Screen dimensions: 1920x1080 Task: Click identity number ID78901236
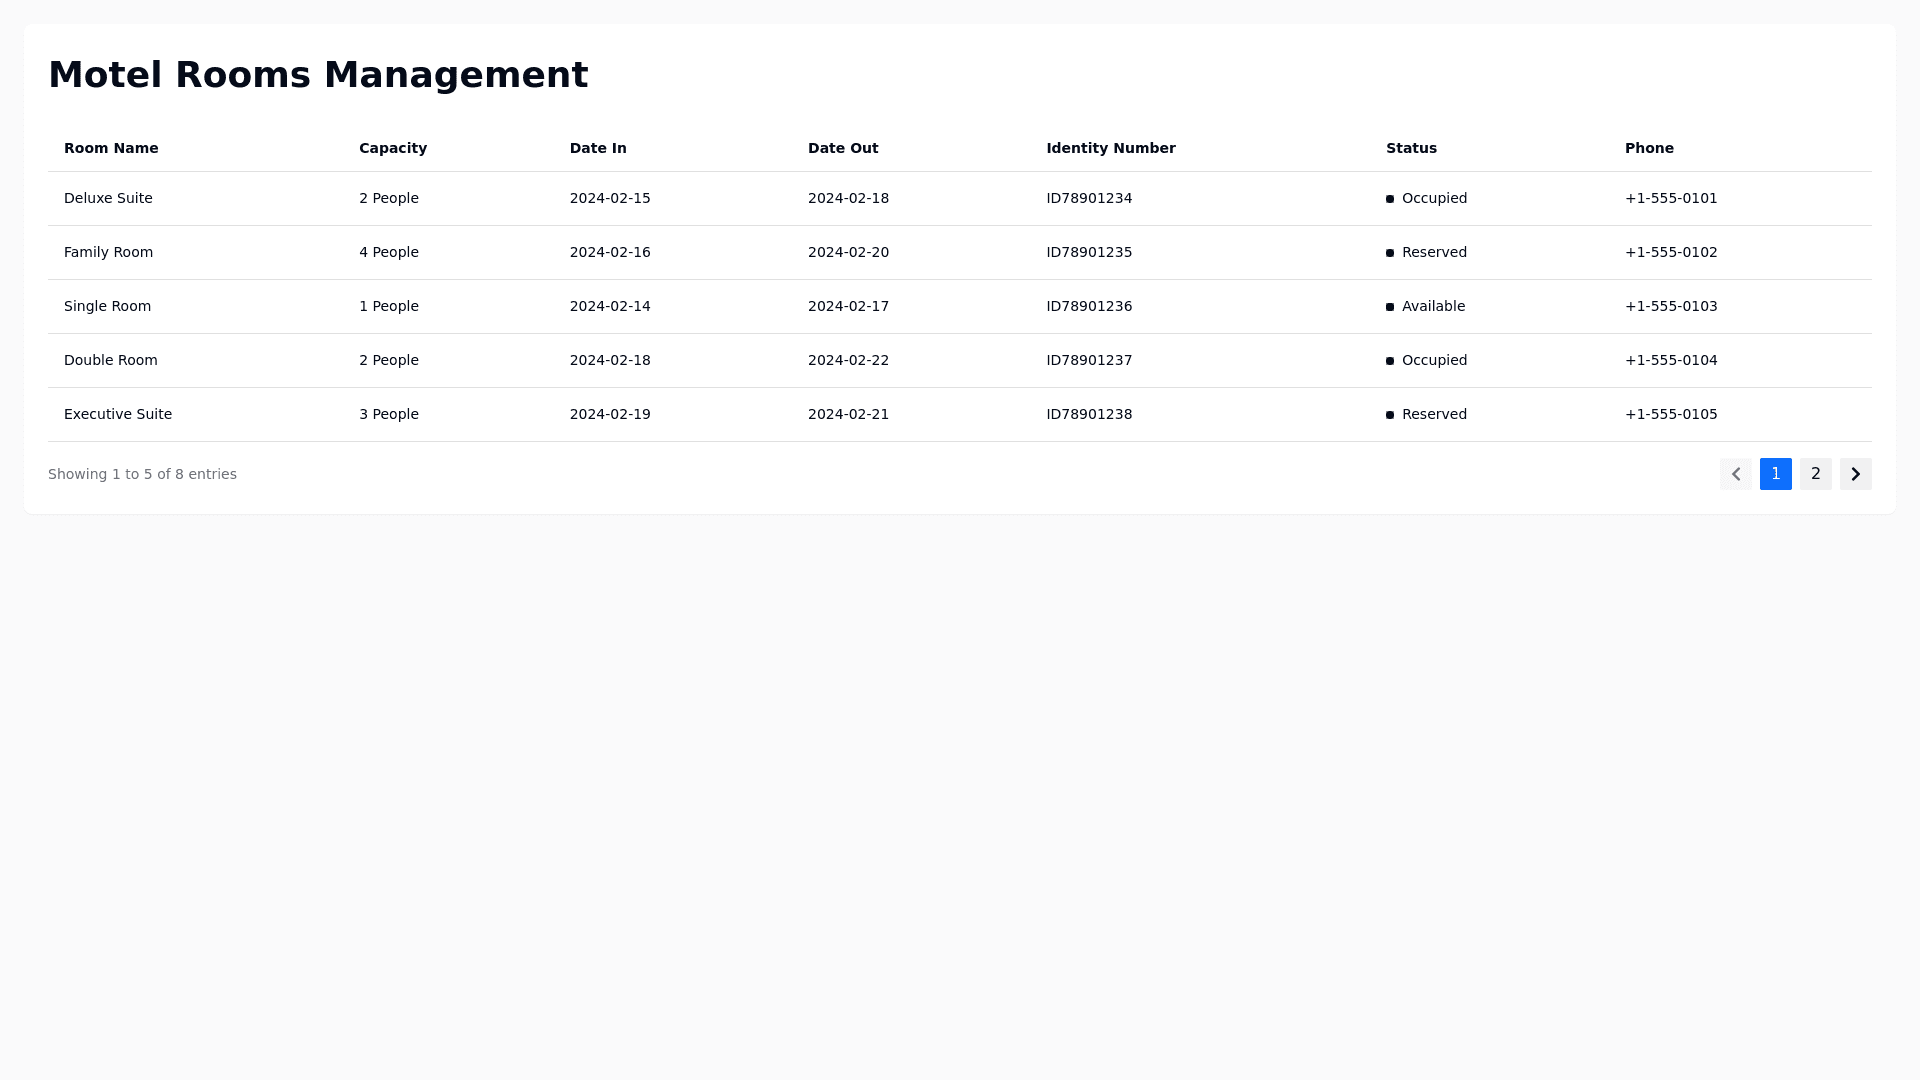coord(1088,306)
